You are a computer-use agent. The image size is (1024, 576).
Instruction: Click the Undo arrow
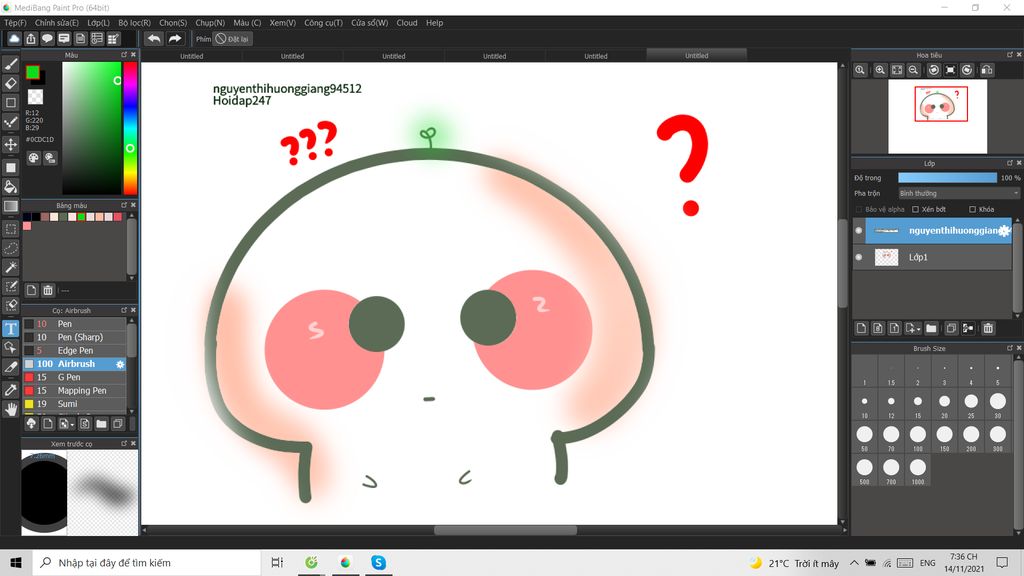154,39
